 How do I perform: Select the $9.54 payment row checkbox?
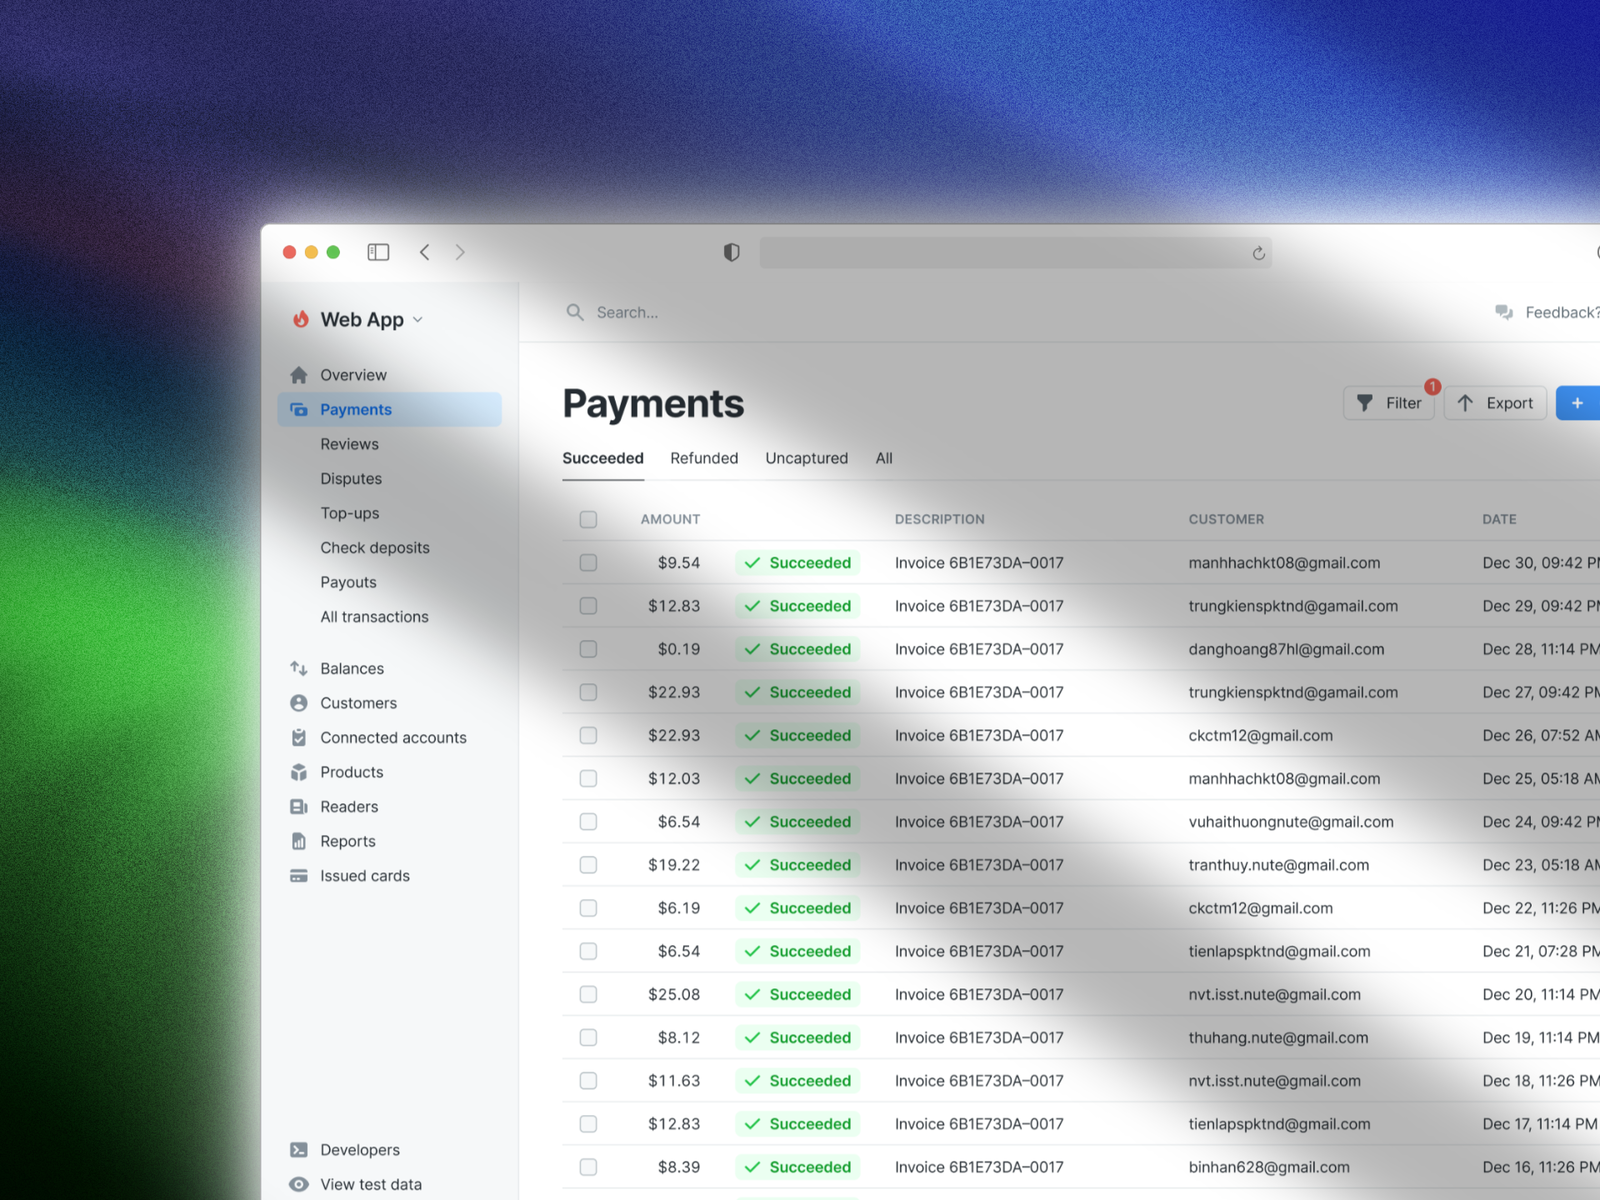[x=588, y=563]
